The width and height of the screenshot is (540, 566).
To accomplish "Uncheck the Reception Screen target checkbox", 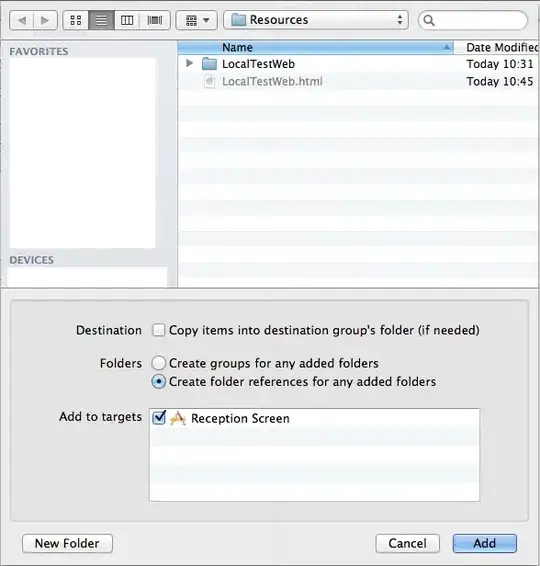I will [x=159, y=418].
